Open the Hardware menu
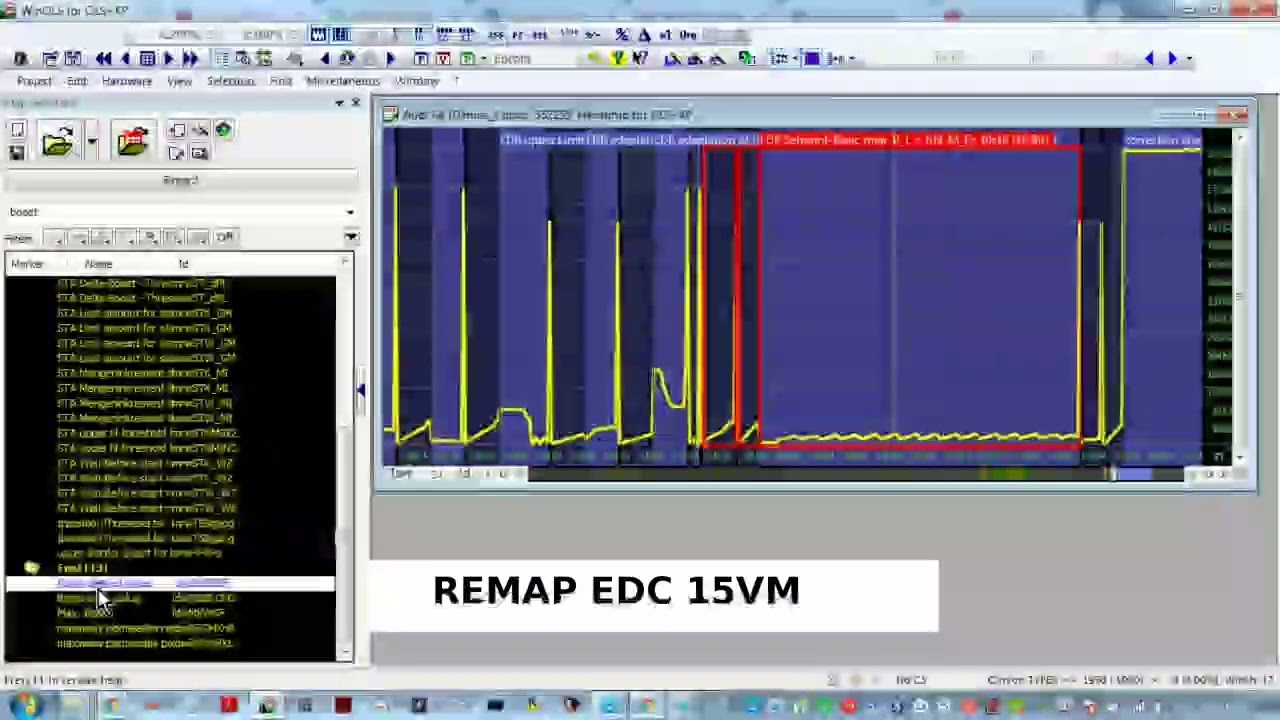 pyautogui.click(x=126, y=81)
